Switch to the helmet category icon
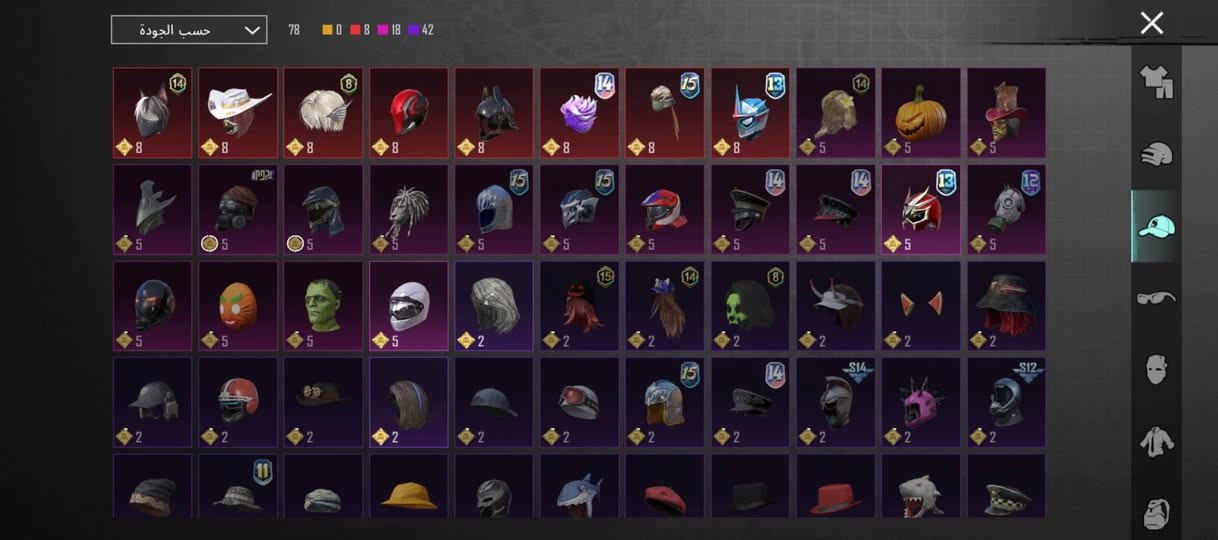1218x540 pixels. tap(1156, 155)
